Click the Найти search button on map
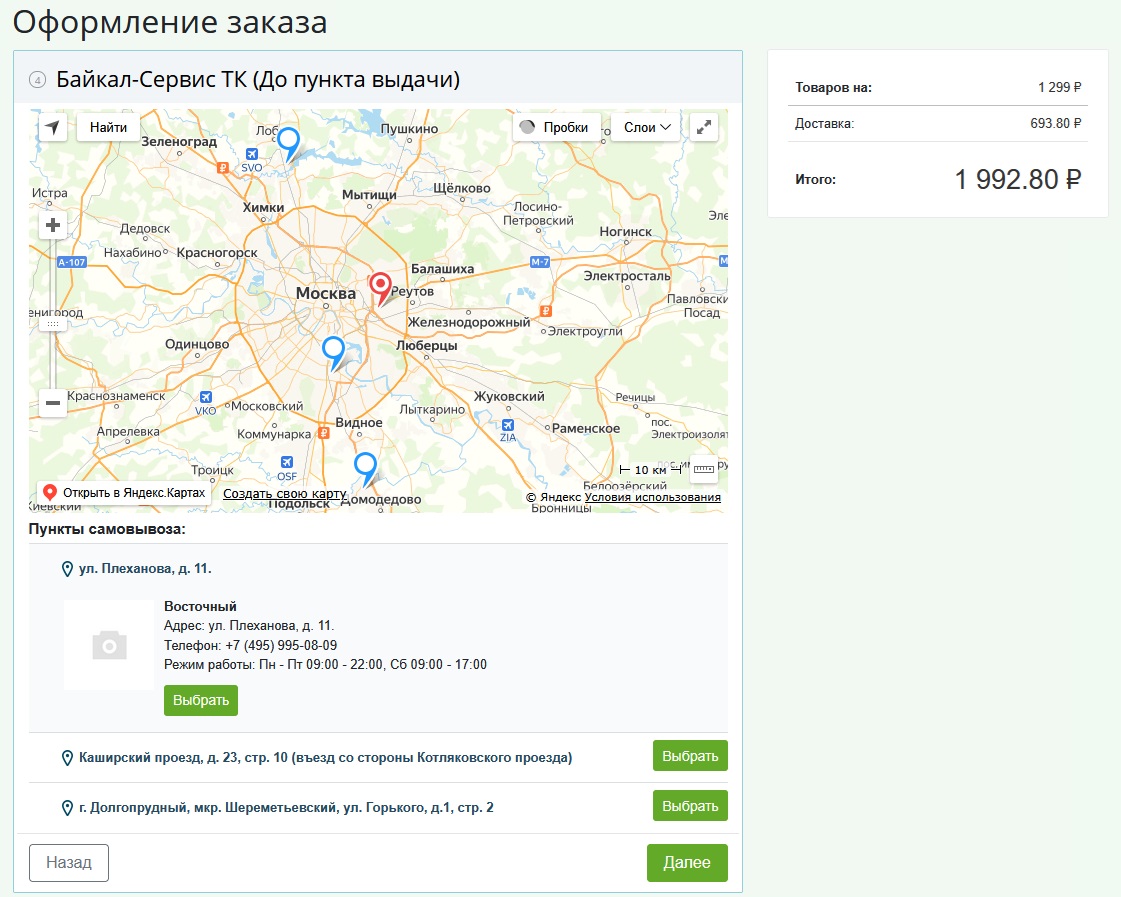 click(x=108, y=127)
